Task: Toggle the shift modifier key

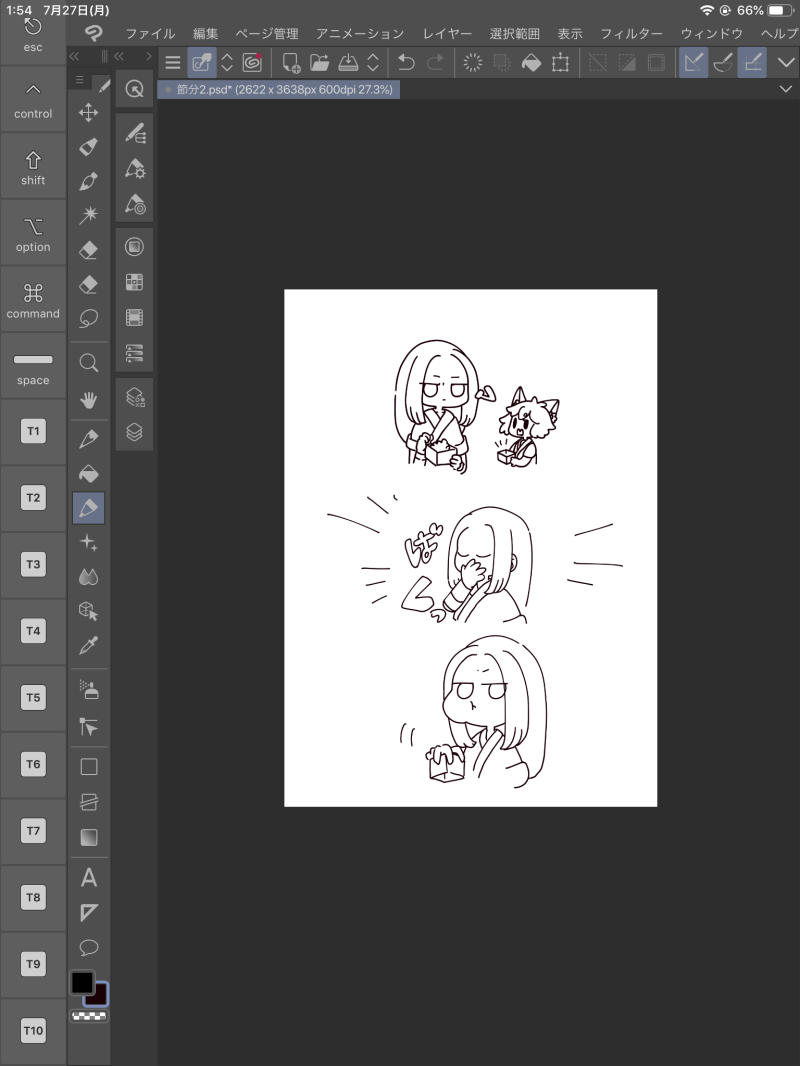Action: [x=33, y=167]
